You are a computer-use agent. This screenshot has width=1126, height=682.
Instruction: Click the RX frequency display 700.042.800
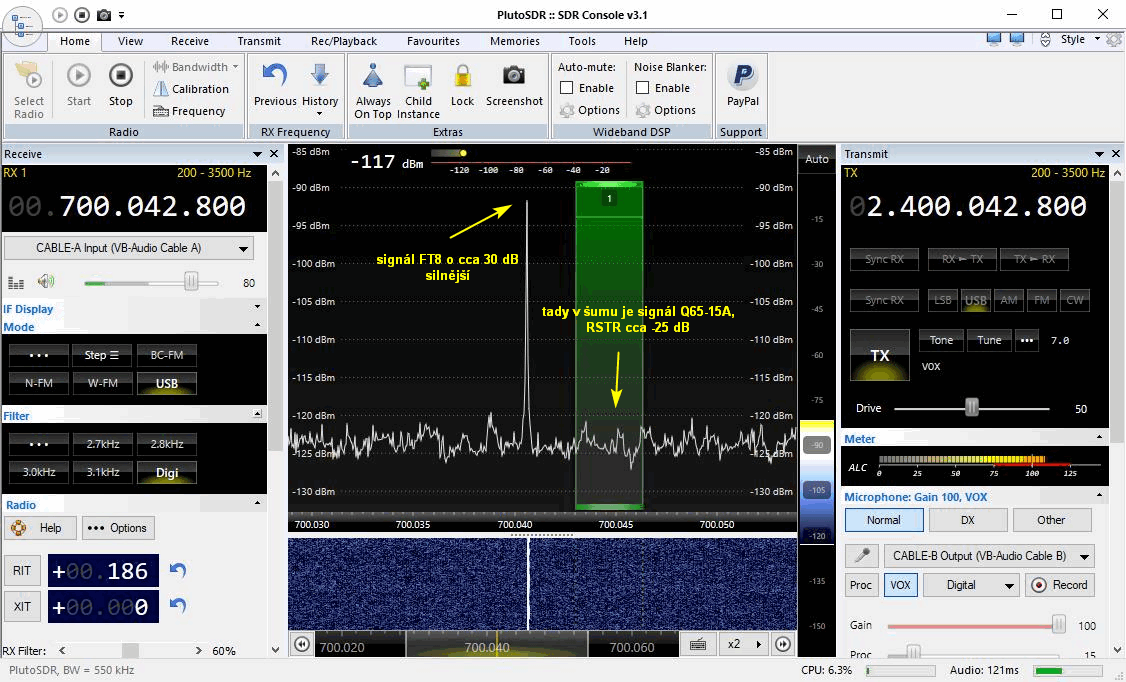coord(152,206)
